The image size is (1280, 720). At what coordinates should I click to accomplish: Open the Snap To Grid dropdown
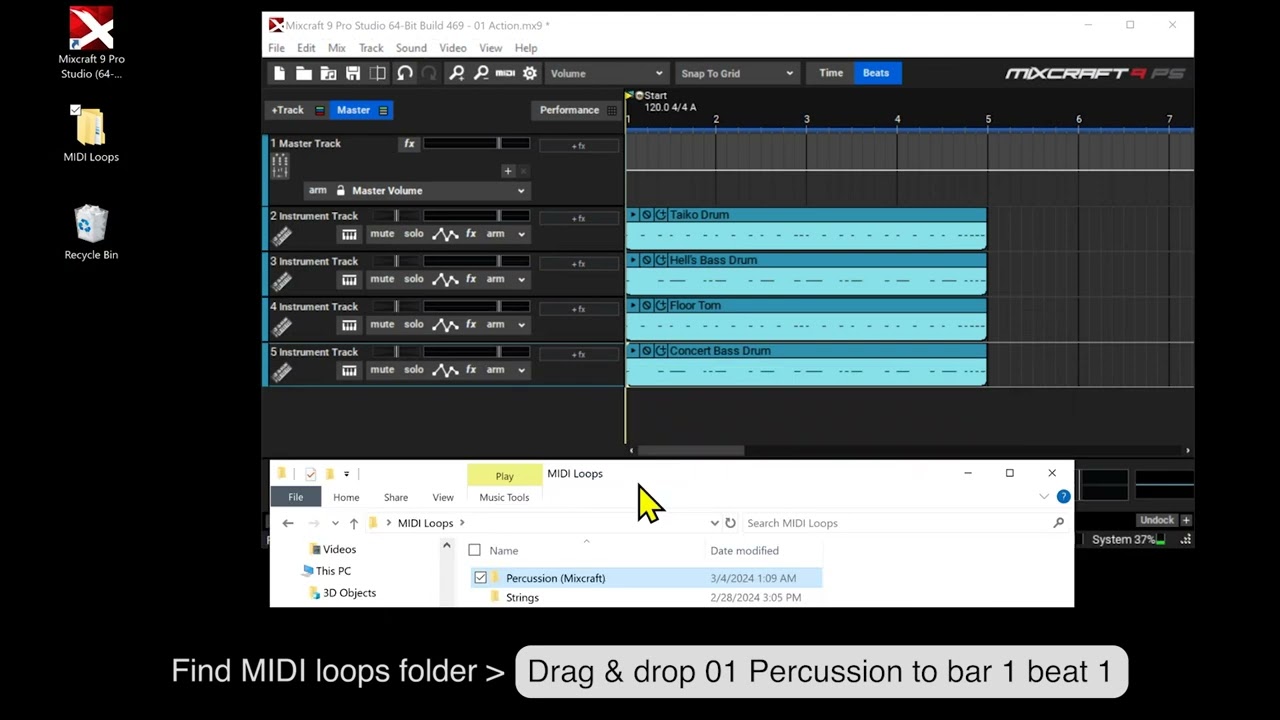click(737, 73)
